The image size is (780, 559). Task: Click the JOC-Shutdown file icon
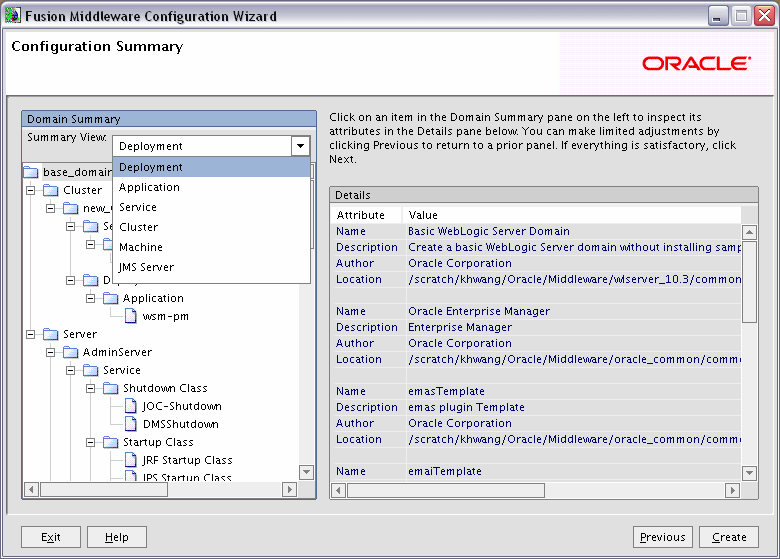(x=130, y=406)
